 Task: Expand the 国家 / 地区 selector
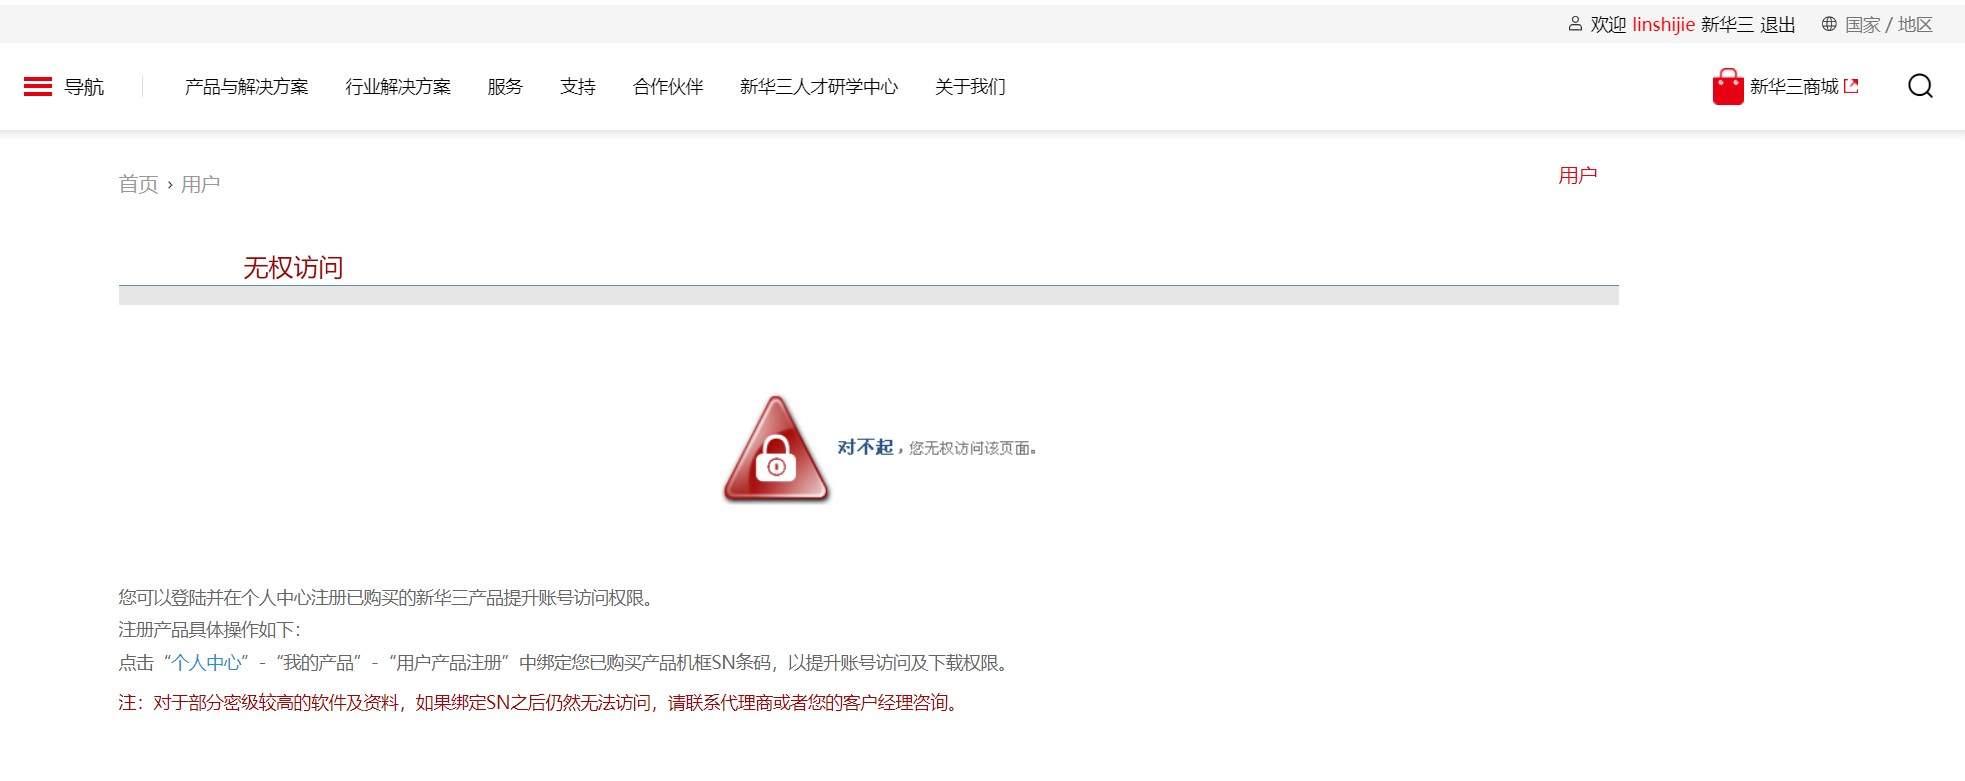tap(1888, 25)
